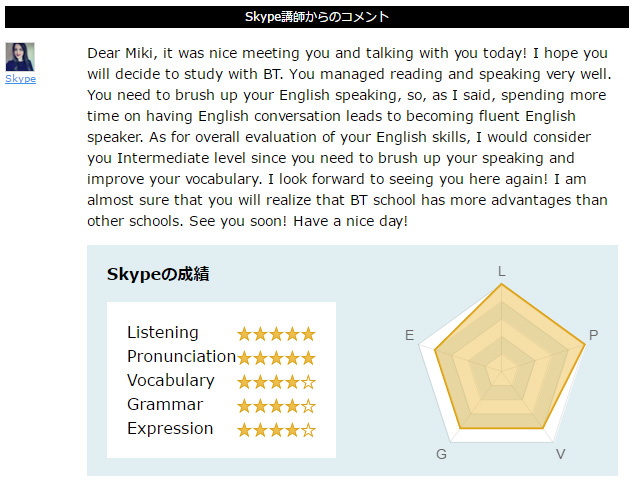This screenshot has height=480, width=633.
Task: Click the Skype講師からのコメント header bar
Action: [317, 17]
